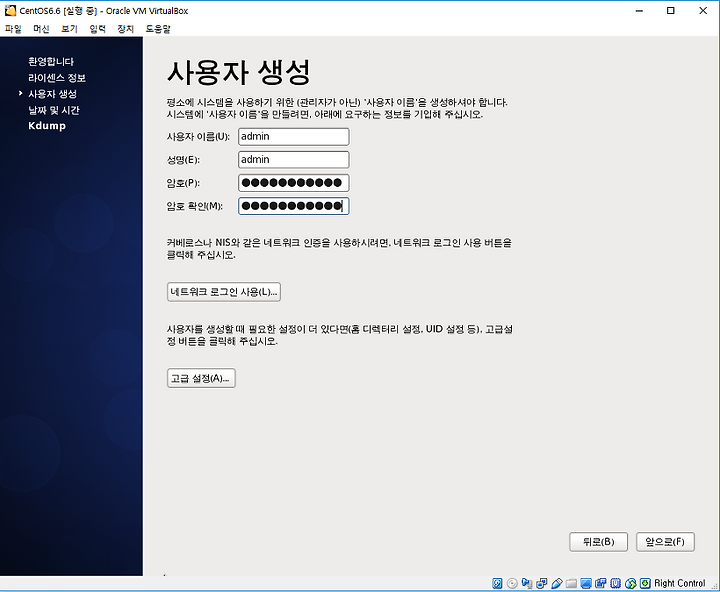720x592 pixels.
Task: Click the 환영합니다 sidebar step
Action: pyautogui.click(x=51, y=62)
